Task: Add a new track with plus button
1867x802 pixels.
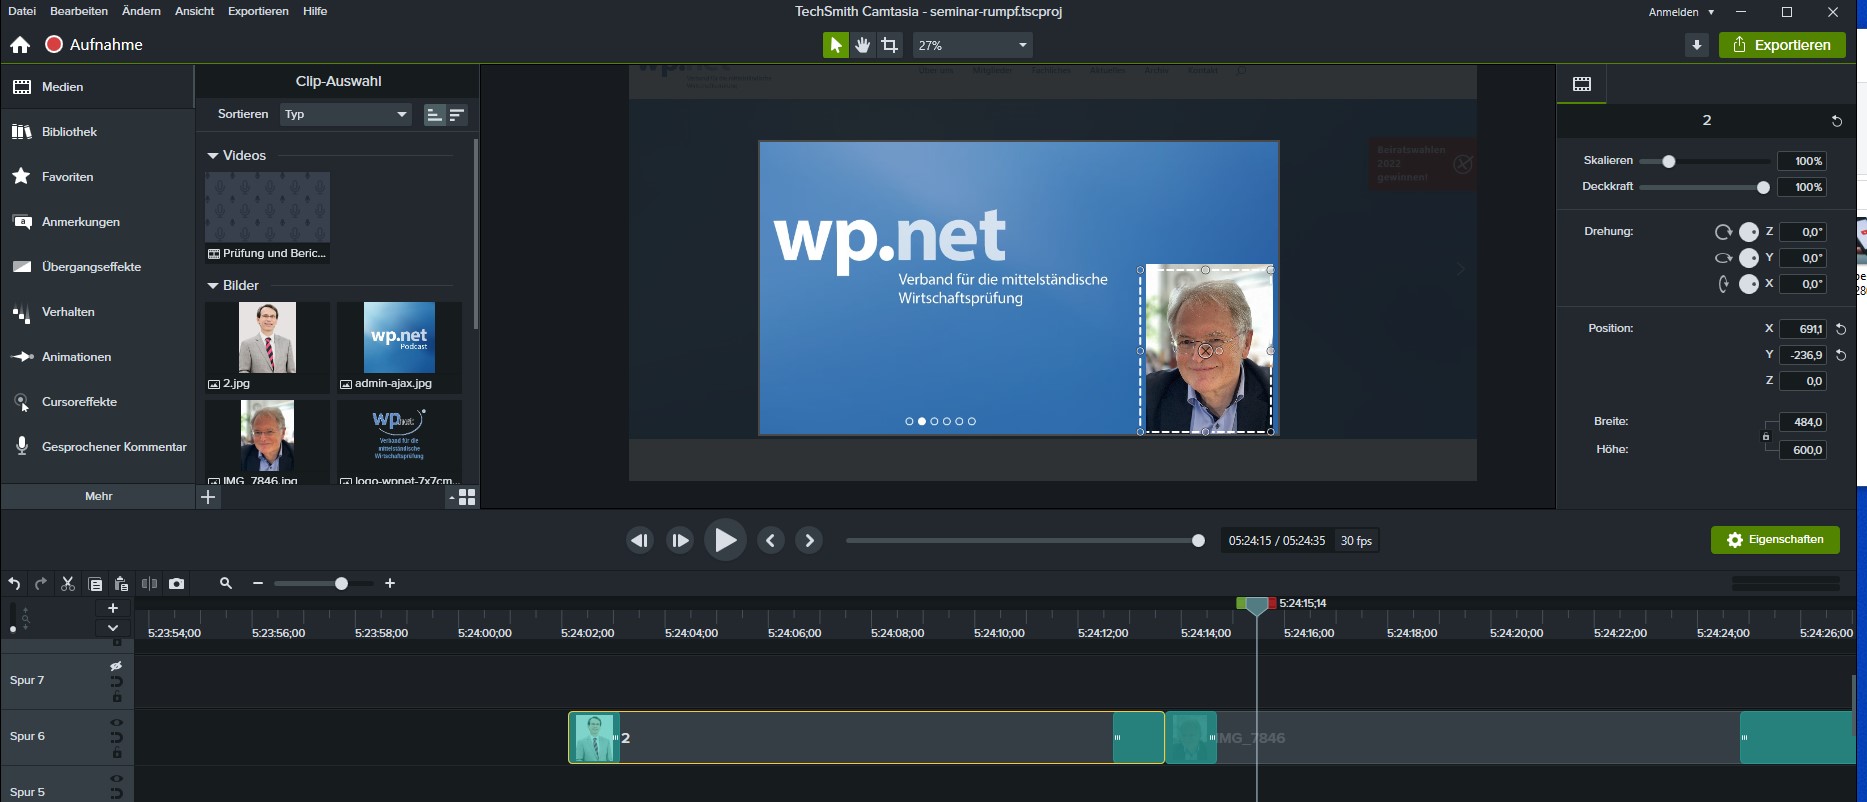Action: (x=113, y=608)
